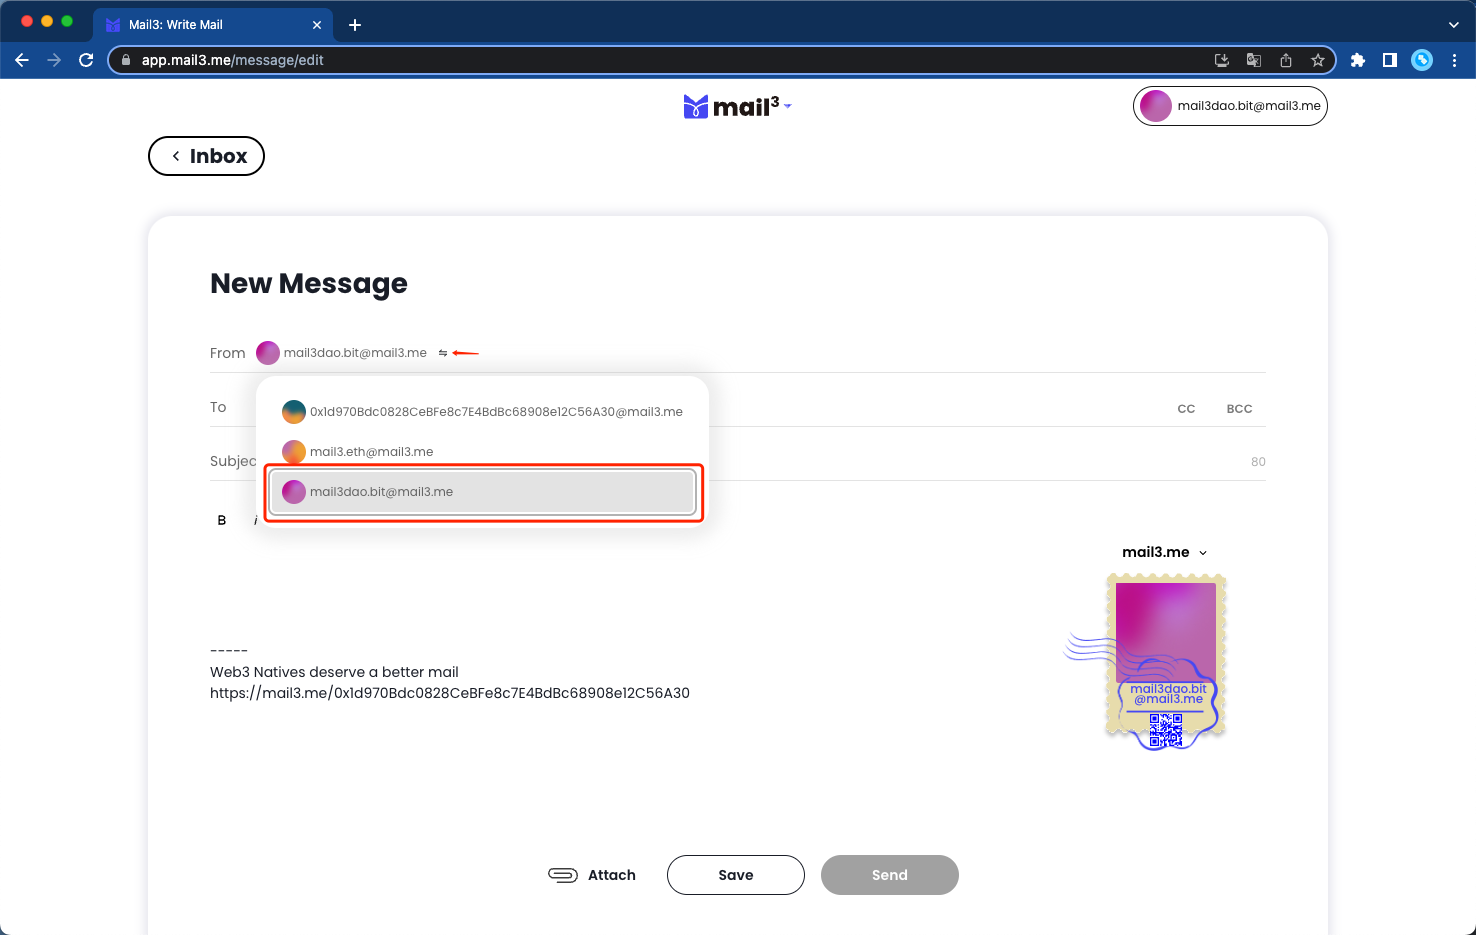The height and width of the screenshot is (935, 1476).
Task: Click the site lock icon
Action: (126, 60)
